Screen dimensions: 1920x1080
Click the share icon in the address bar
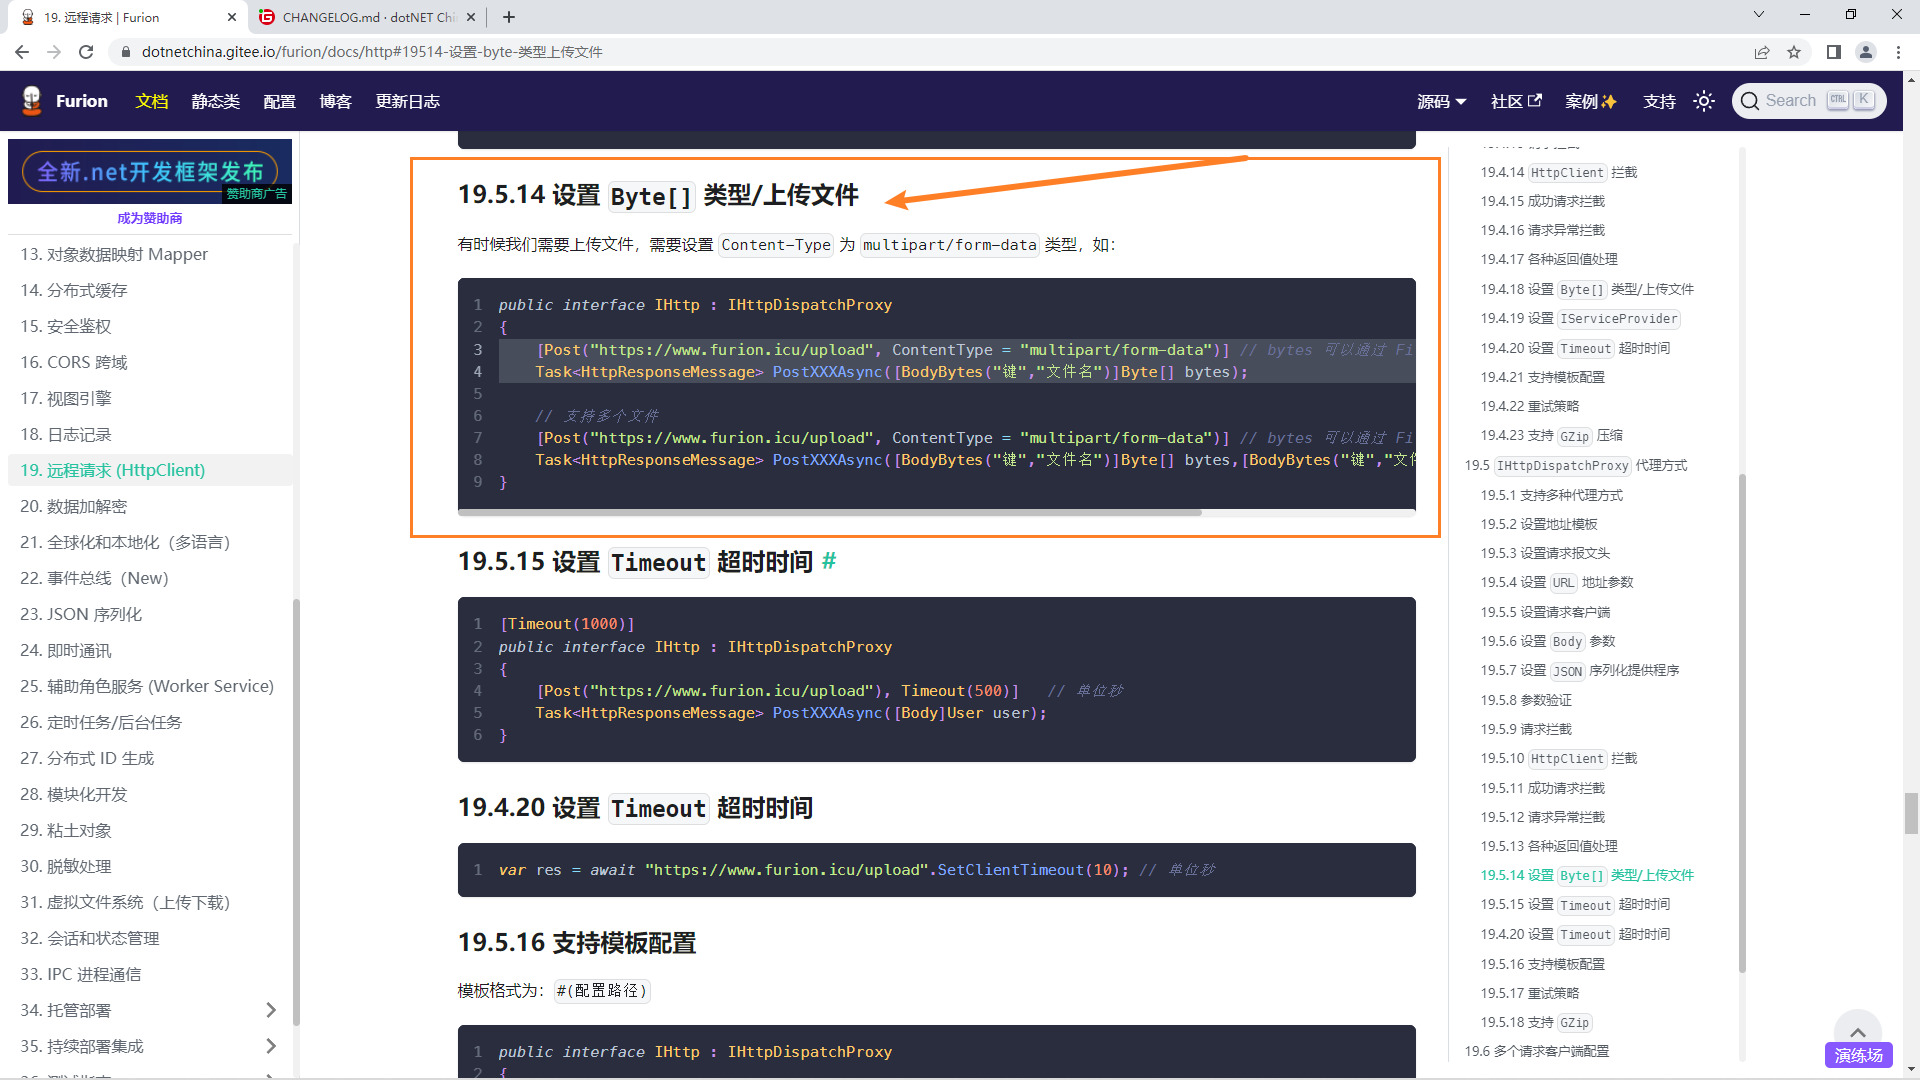tap(1762, 51)
